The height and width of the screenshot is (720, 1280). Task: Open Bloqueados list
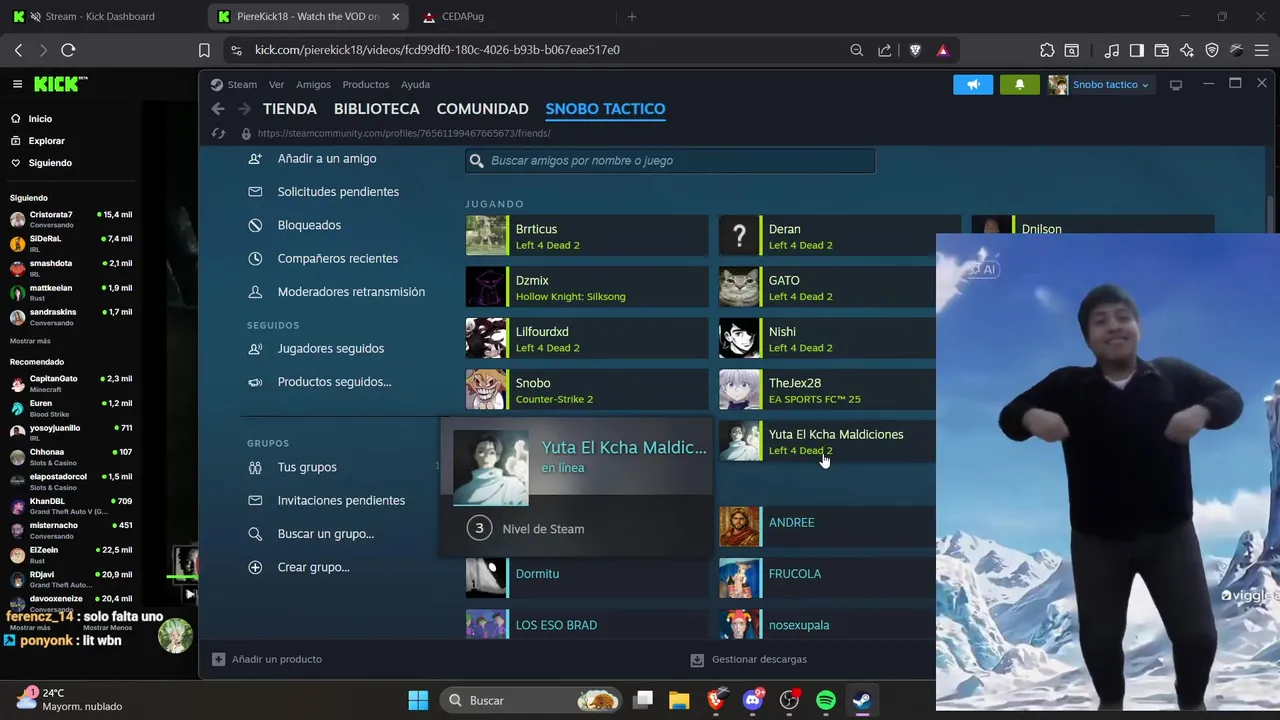click(x=309, y=225)
